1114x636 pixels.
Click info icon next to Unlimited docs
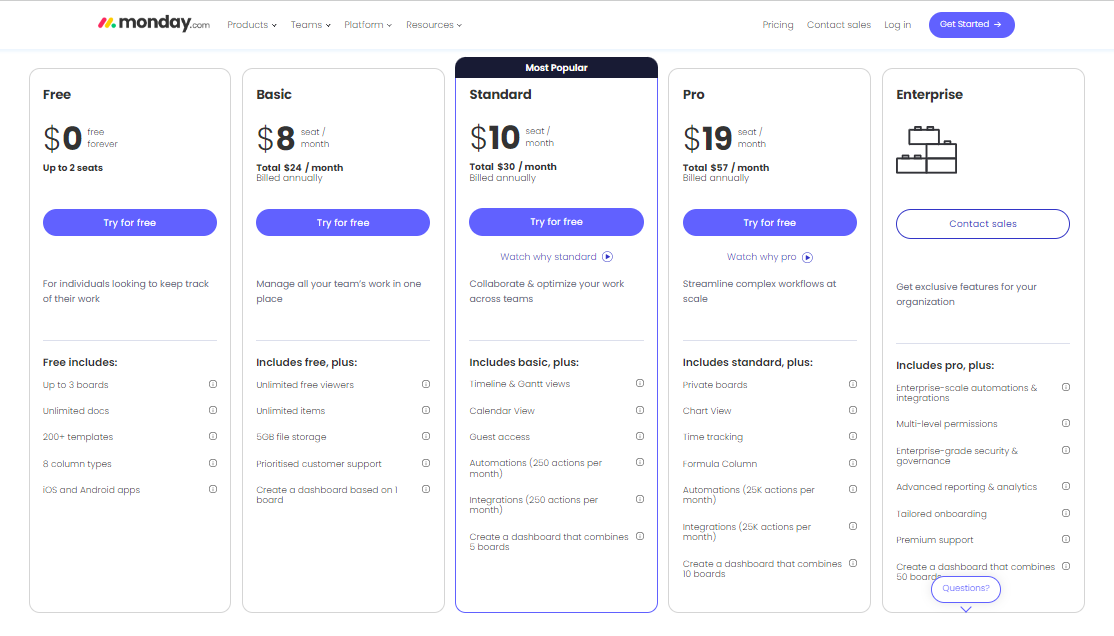pos(213,411)
